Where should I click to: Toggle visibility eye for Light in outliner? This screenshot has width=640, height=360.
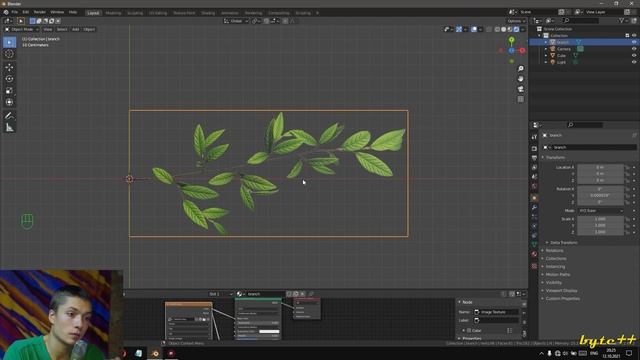coord(634,62)
